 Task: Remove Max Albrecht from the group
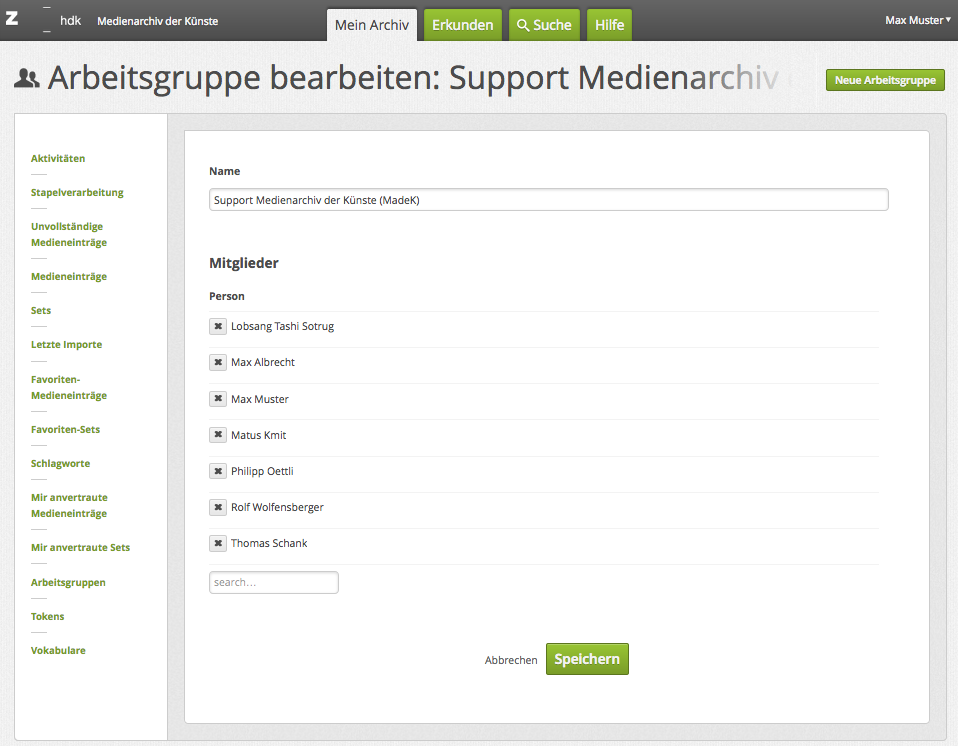pos(218,362)
